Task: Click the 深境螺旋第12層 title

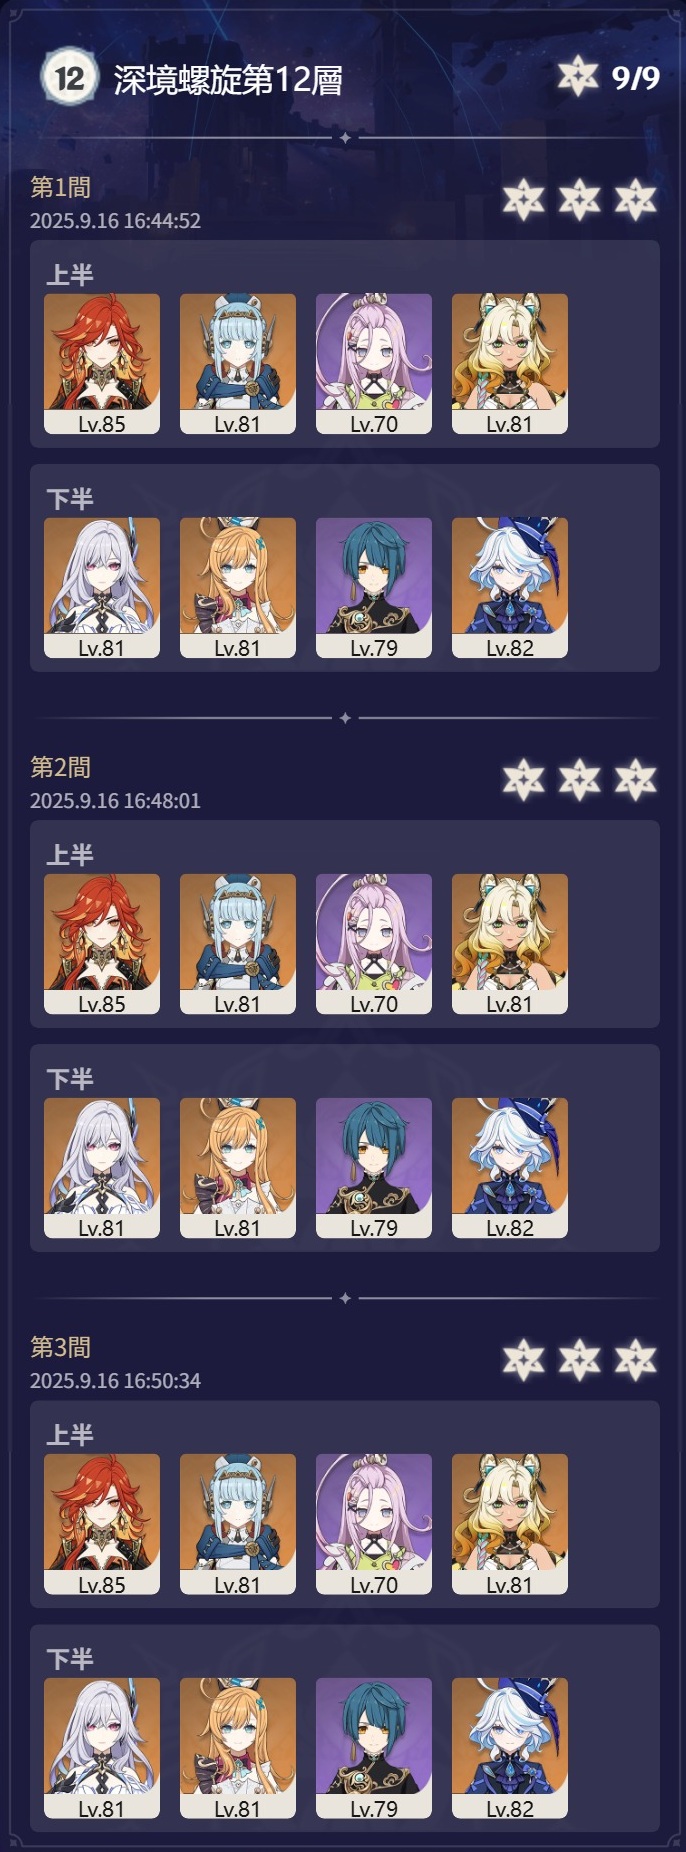Action: pyautogui.click(x=228, y=80)
